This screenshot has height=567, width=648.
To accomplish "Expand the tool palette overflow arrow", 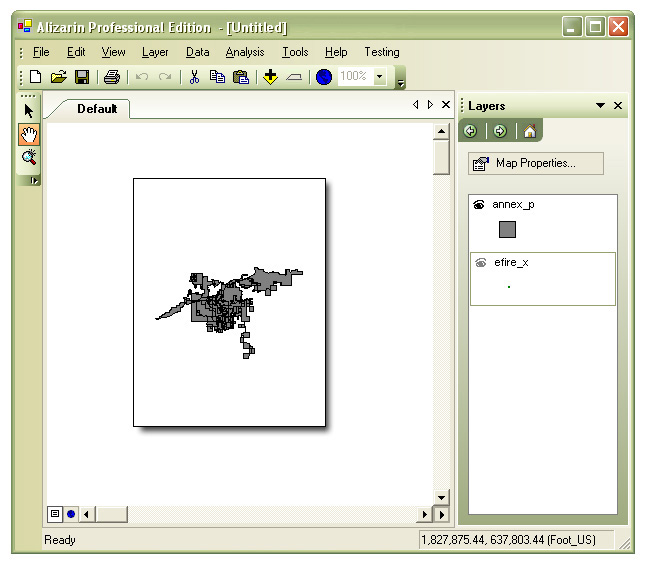I will [34, 181].
